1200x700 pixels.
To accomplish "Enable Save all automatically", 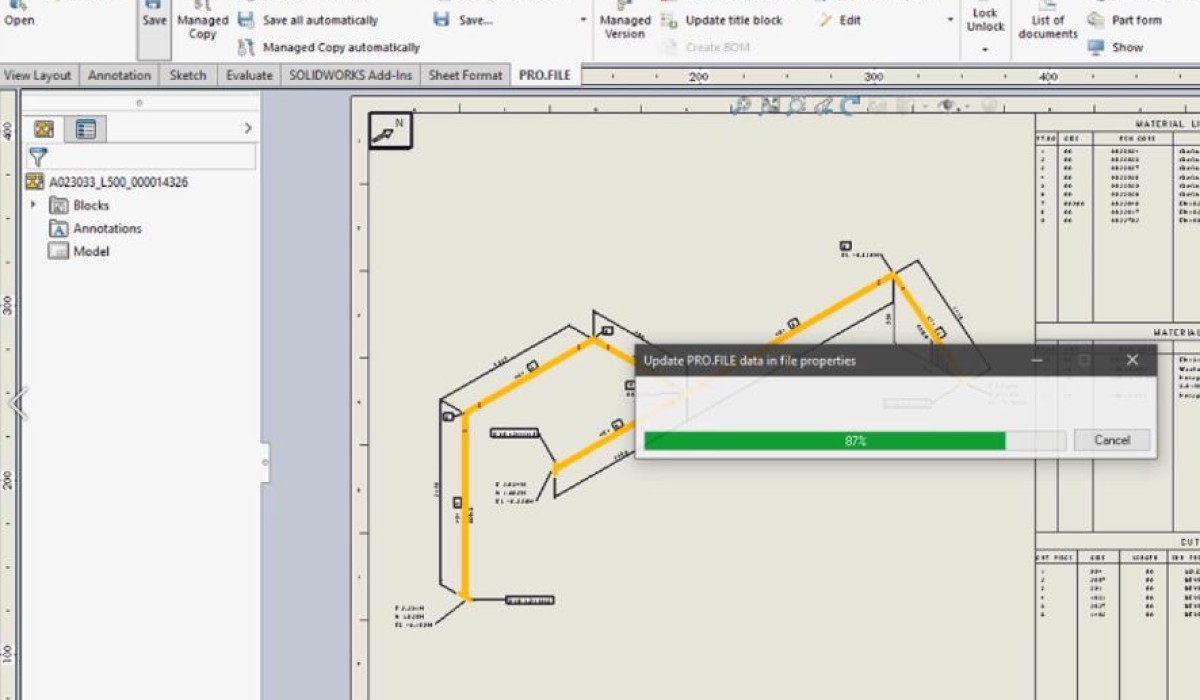I will (319, 20).
